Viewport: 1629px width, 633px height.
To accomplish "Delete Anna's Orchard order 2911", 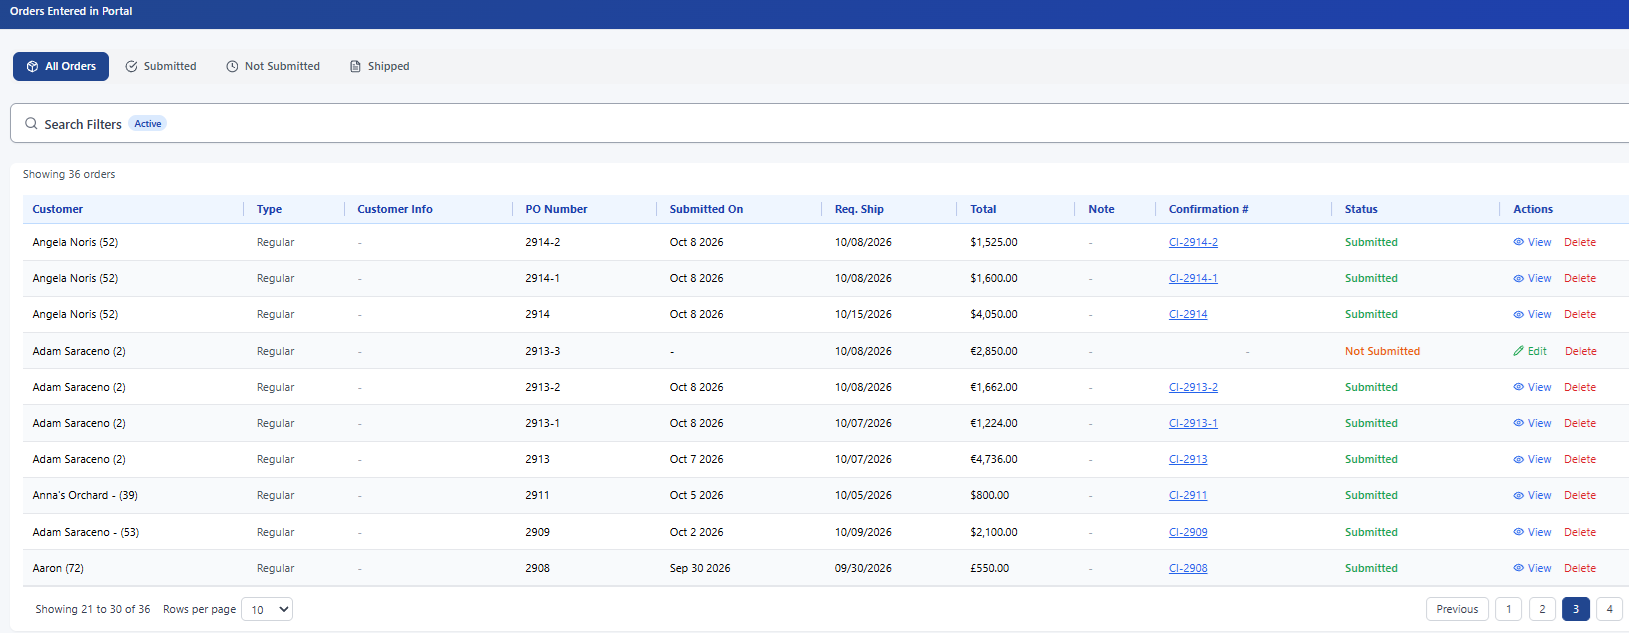I will (1580, 495).
